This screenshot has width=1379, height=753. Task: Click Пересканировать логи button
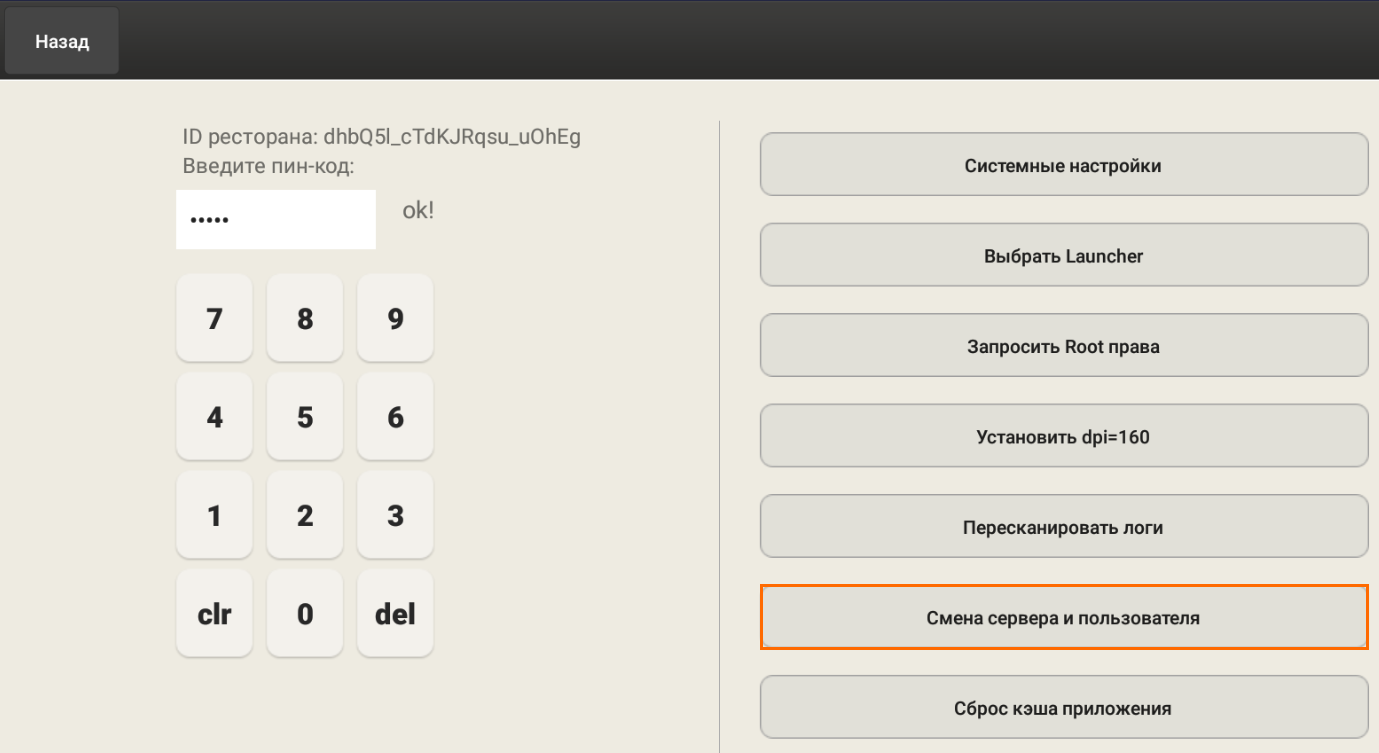coord(1063,527)
